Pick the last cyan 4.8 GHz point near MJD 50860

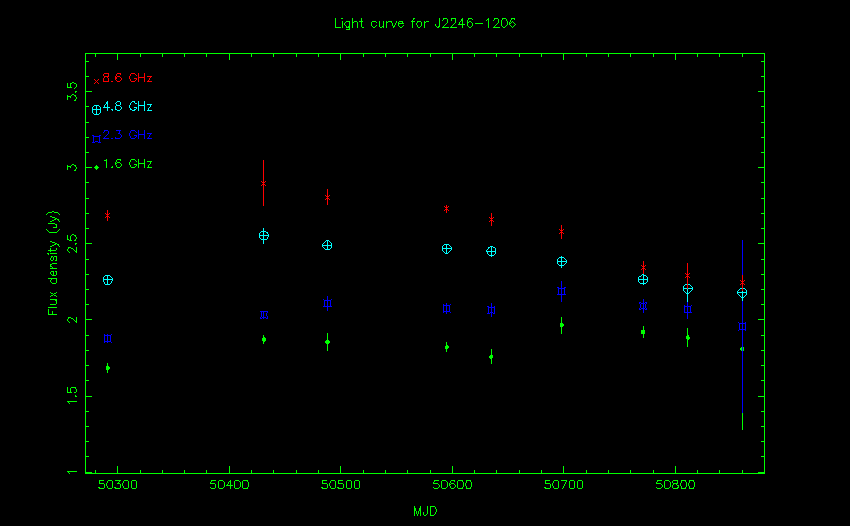pos(742,293)
